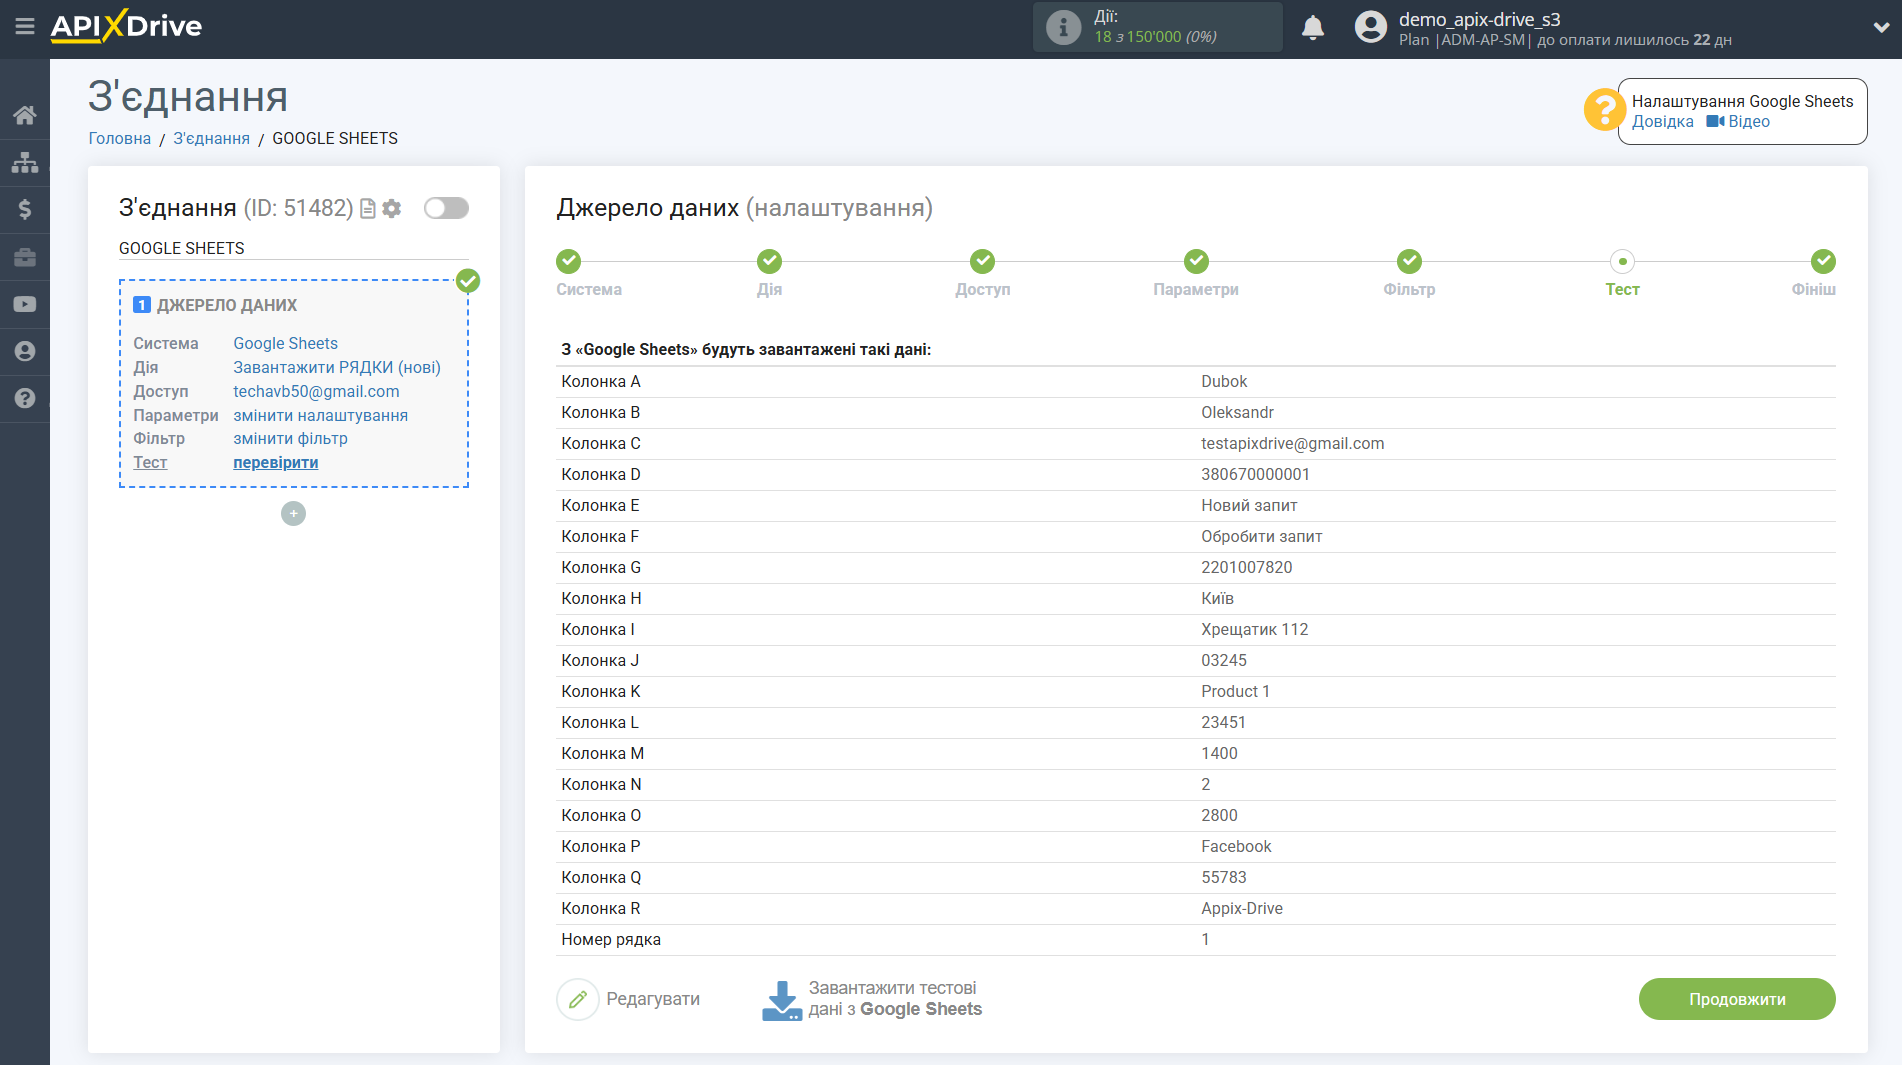Open the YouTube video sidebar icon

click(25, 304)
